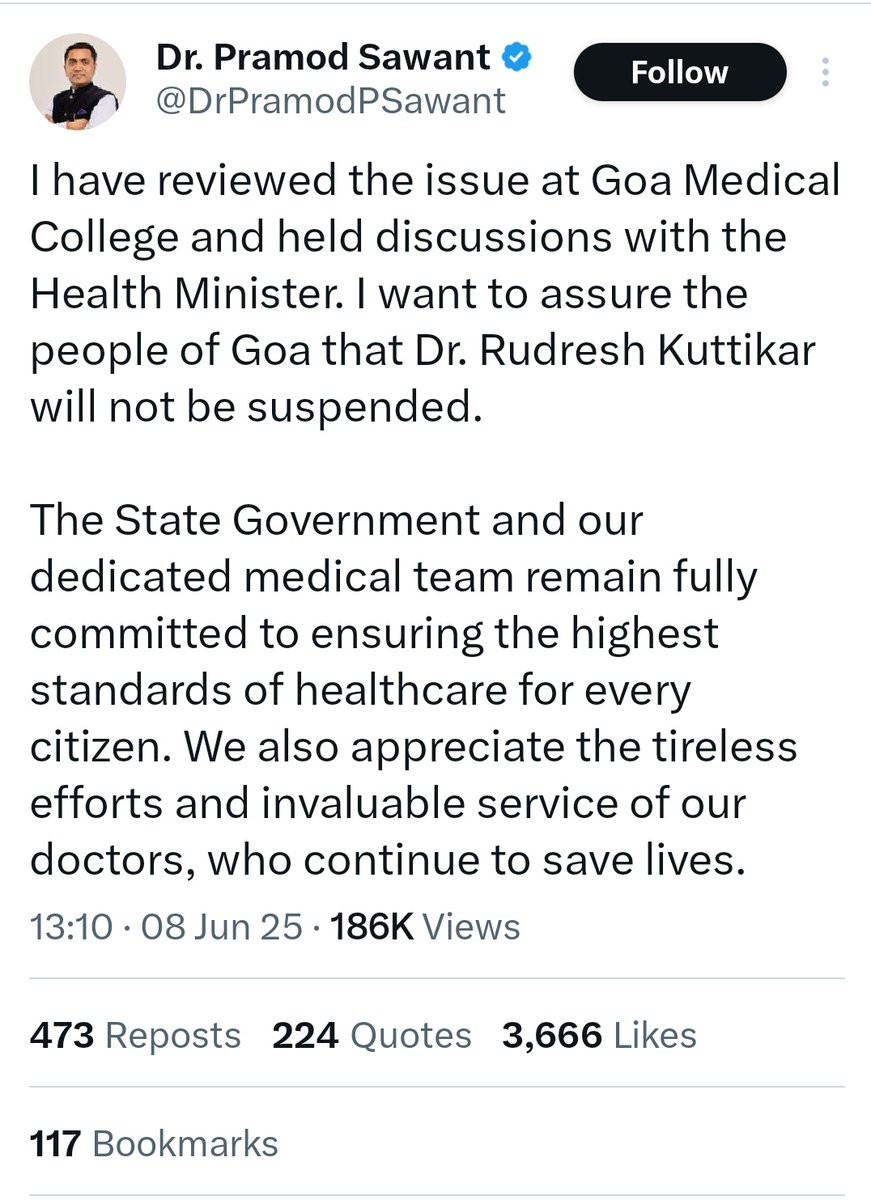Click the 13:10 post timestamp
The image size is (871, 1200).
click(70, 926)
